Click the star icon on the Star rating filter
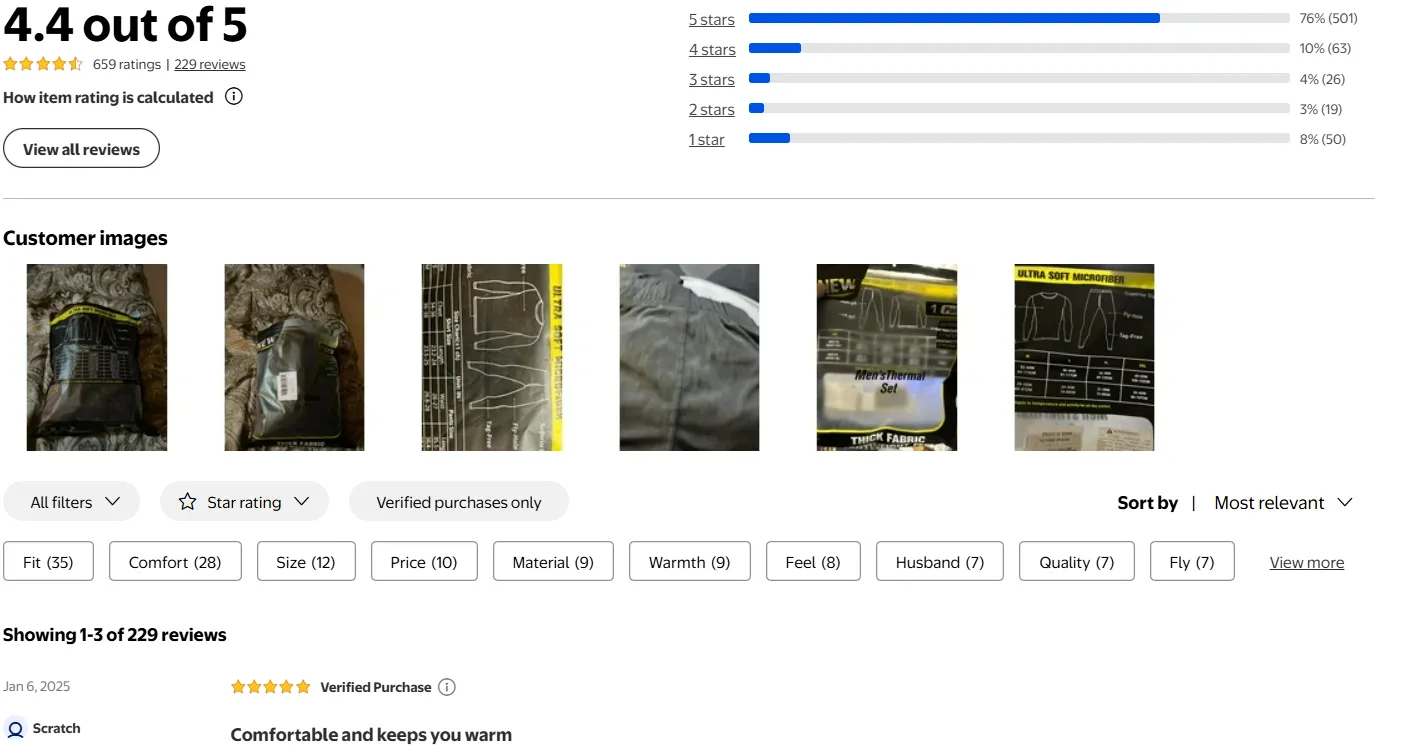Screen dimensions: 1401x745 point(187,501)
